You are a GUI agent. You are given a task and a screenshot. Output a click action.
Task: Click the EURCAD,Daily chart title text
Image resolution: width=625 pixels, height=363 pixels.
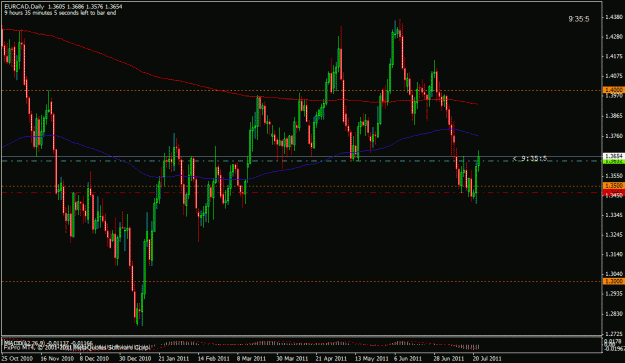point(23,7)
